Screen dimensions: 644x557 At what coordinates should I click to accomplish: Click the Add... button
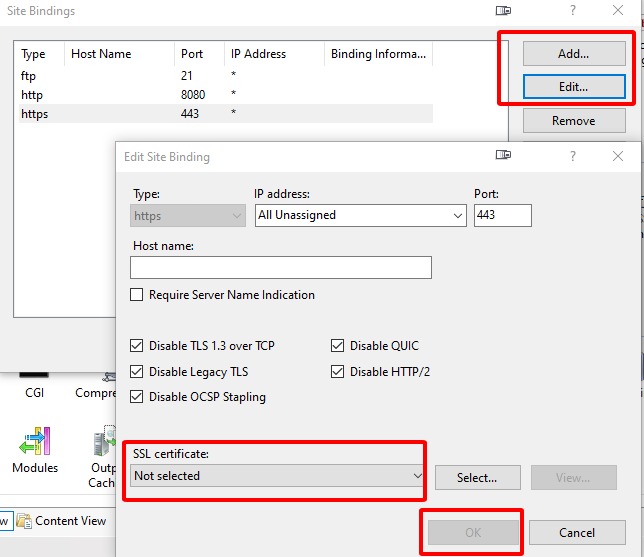574,53
